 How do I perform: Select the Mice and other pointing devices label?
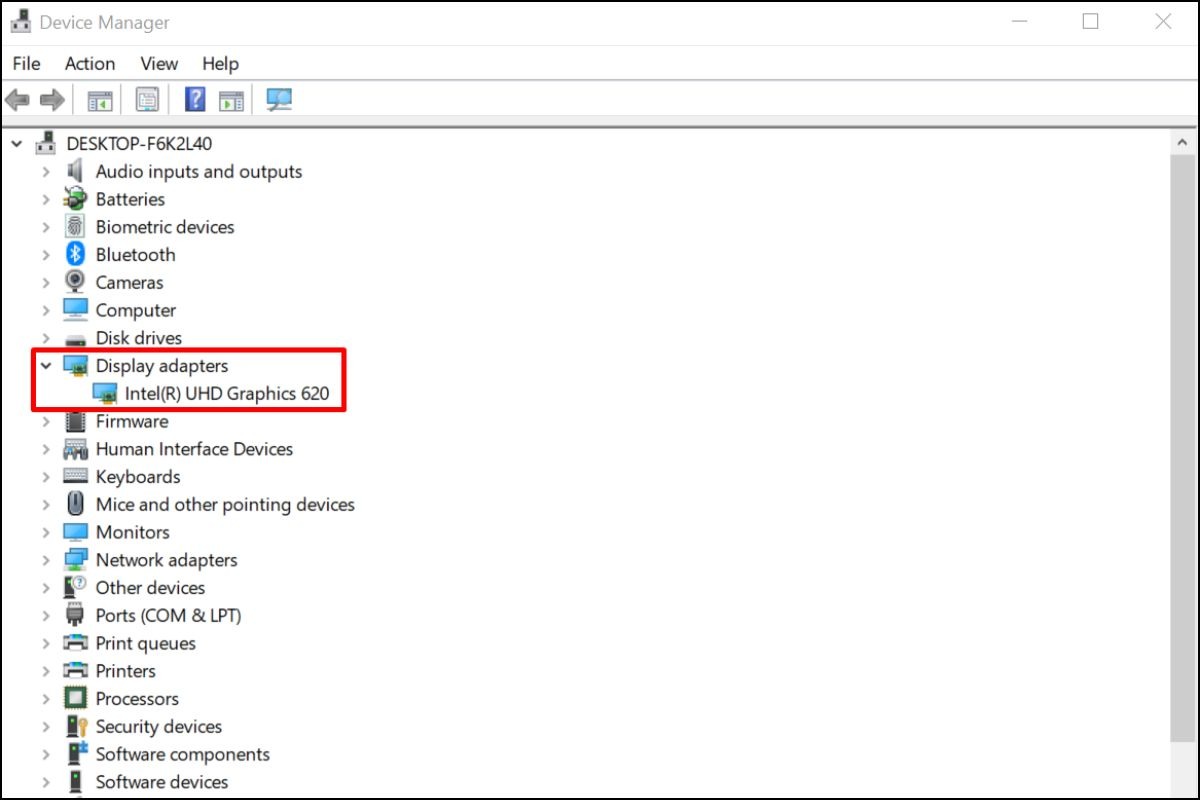tap(225, 504)
